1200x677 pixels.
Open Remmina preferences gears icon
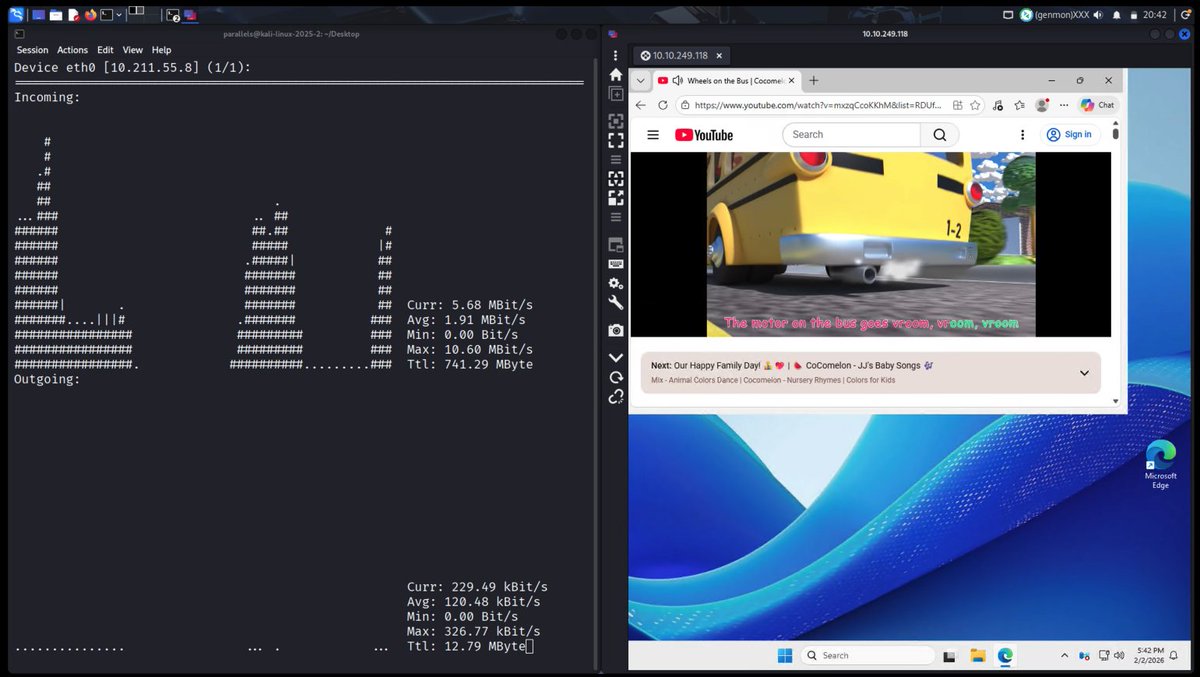tap(616, 283)
